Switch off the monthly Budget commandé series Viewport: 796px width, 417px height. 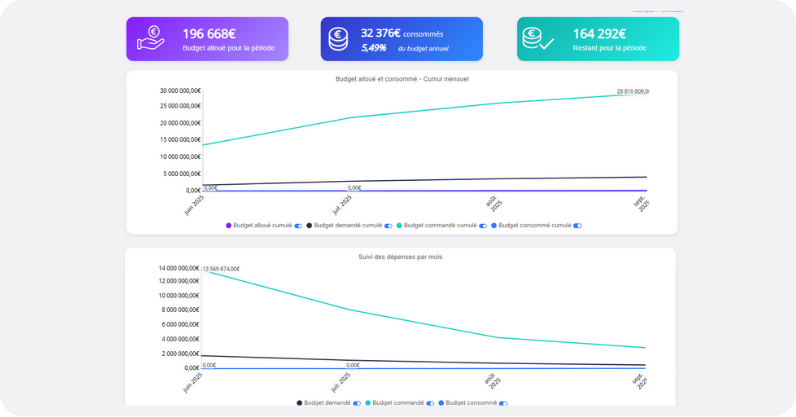430,403
